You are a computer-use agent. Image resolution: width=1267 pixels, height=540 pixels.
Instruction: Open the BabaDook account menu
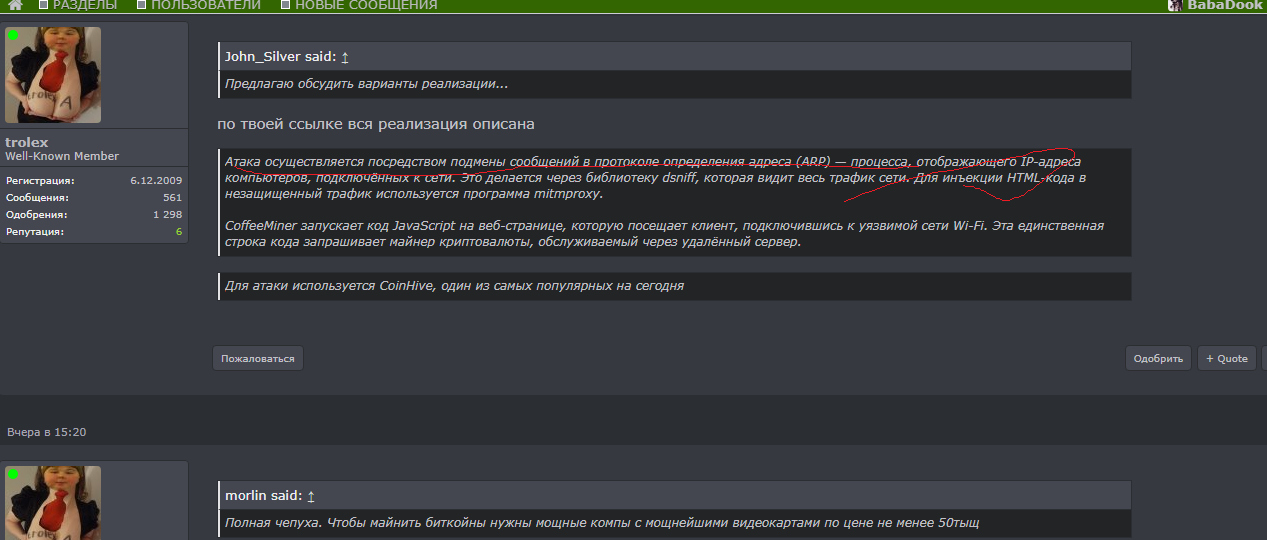click(x=1225, y=5)
